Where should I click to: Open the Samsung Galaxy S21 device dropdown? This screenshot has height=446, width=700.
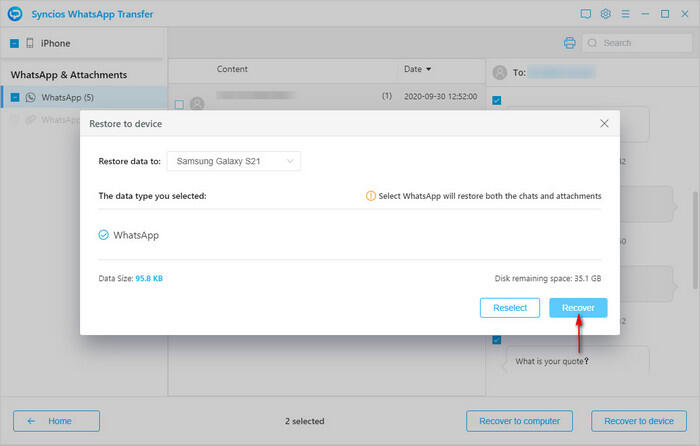233,161
